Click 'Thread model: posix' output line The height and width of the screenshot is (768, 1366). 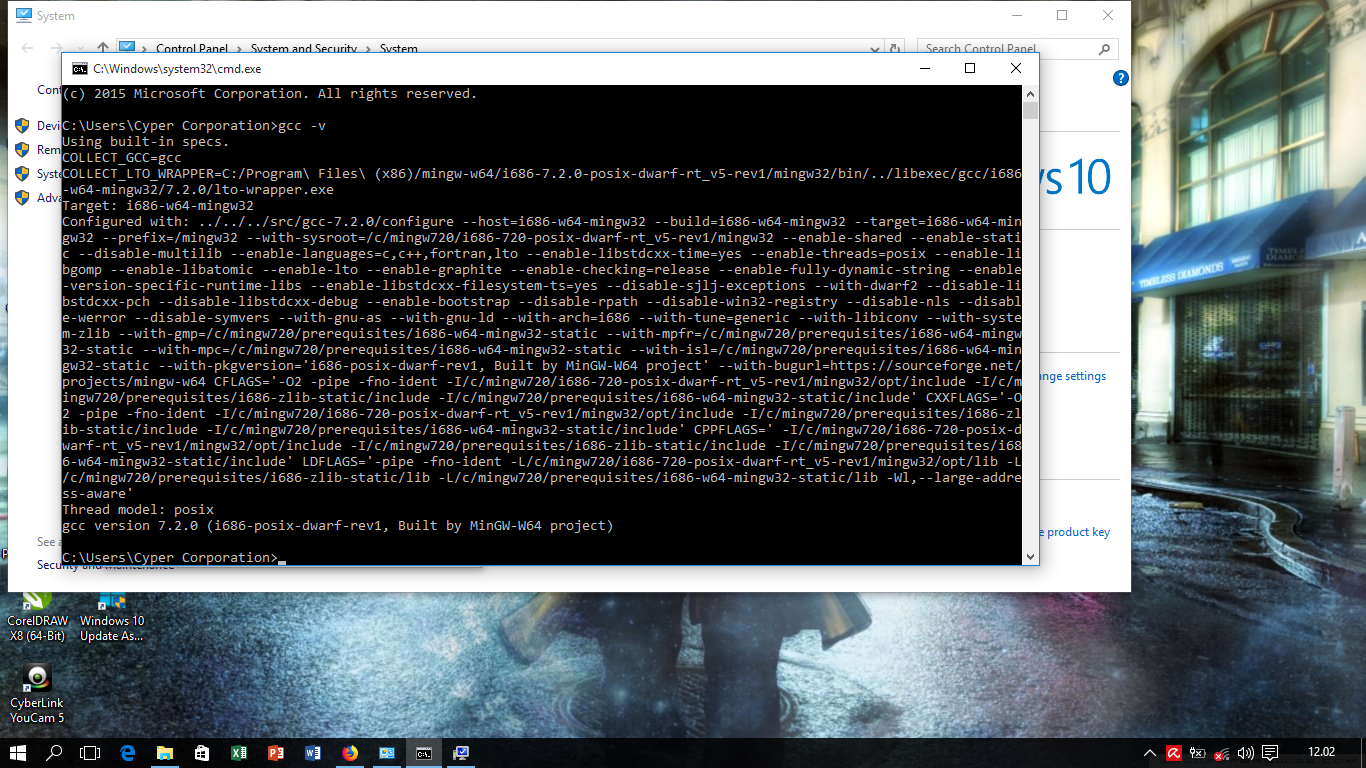(138, 509)
